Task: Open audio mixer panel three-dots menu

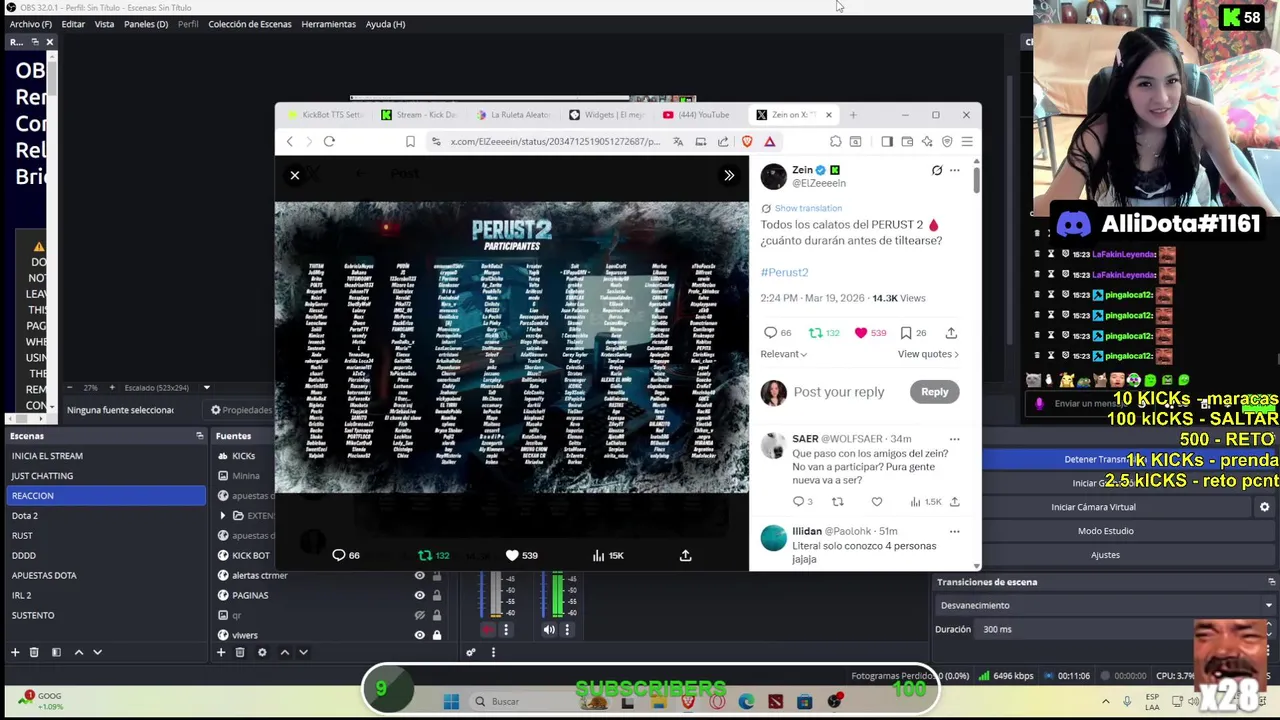Action: click(x=493, y=653)
